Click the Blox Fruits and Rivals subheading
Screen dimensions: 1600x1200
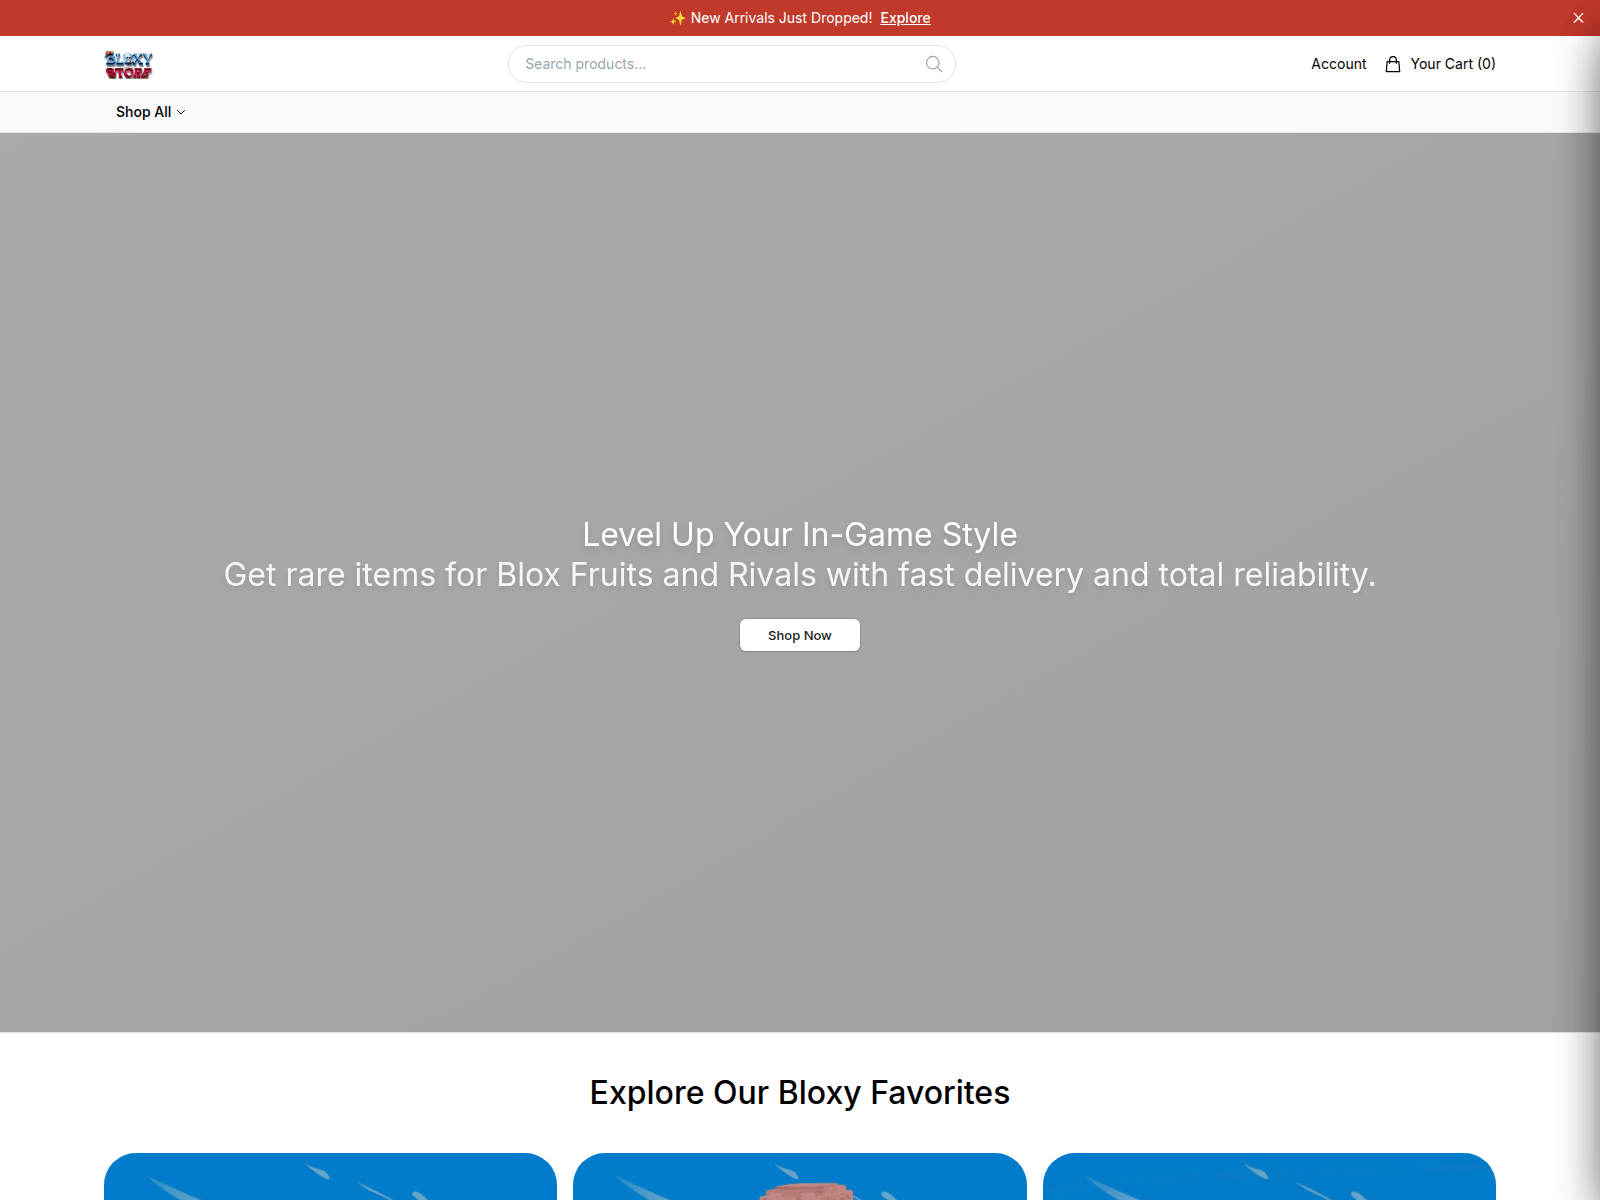[800, 575]
